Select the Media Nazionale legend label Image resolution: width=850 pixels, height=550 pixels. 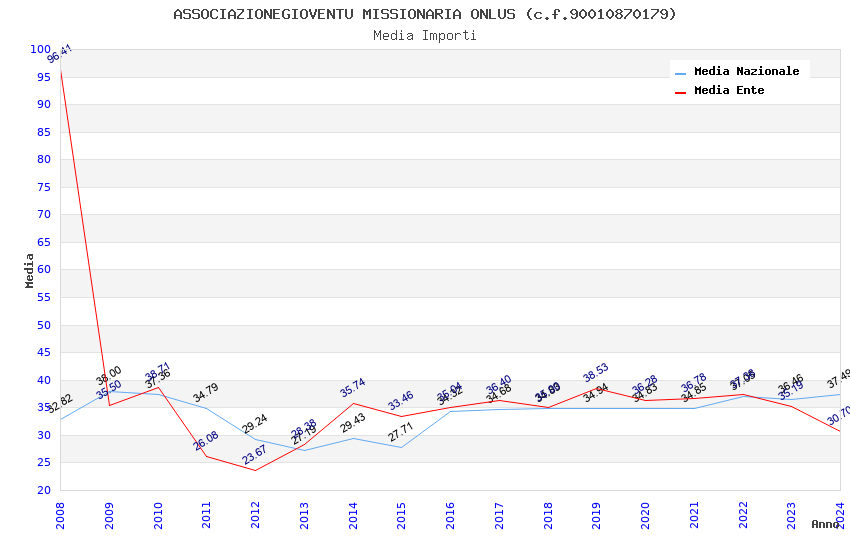[x=746, y=71]
